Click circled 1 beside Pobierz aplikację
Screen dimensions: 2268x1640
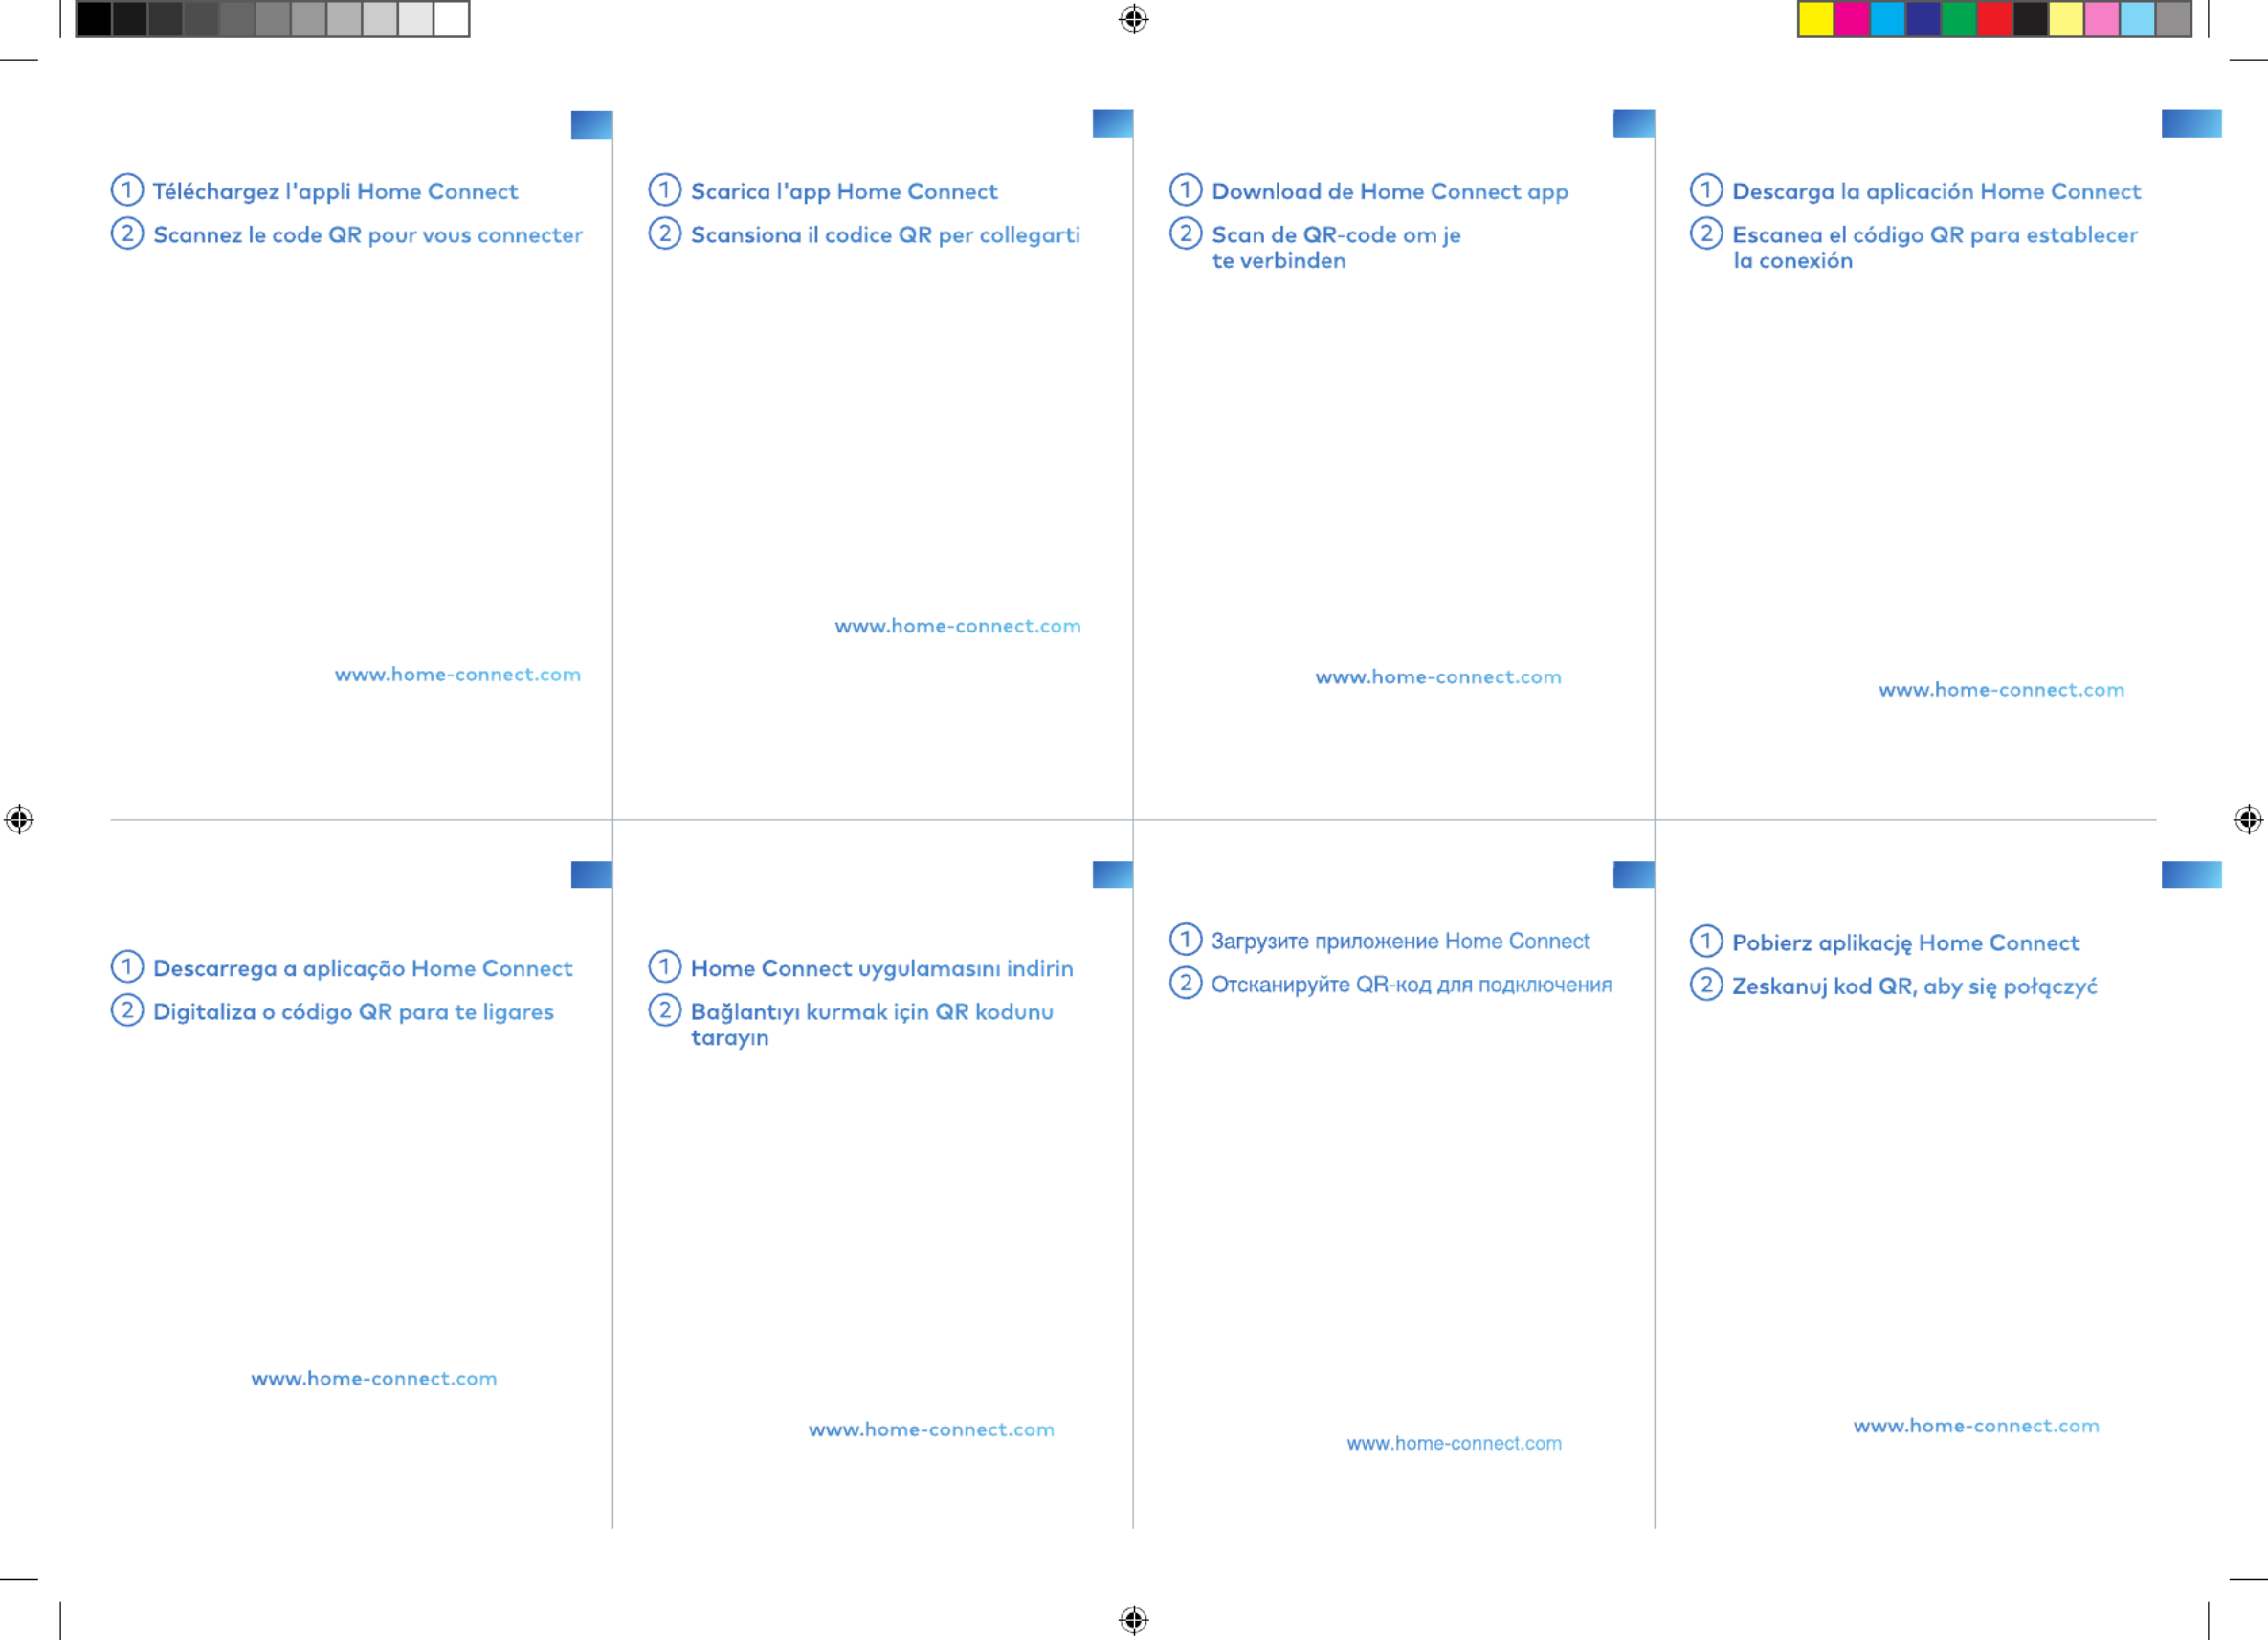pos(1706,941)
